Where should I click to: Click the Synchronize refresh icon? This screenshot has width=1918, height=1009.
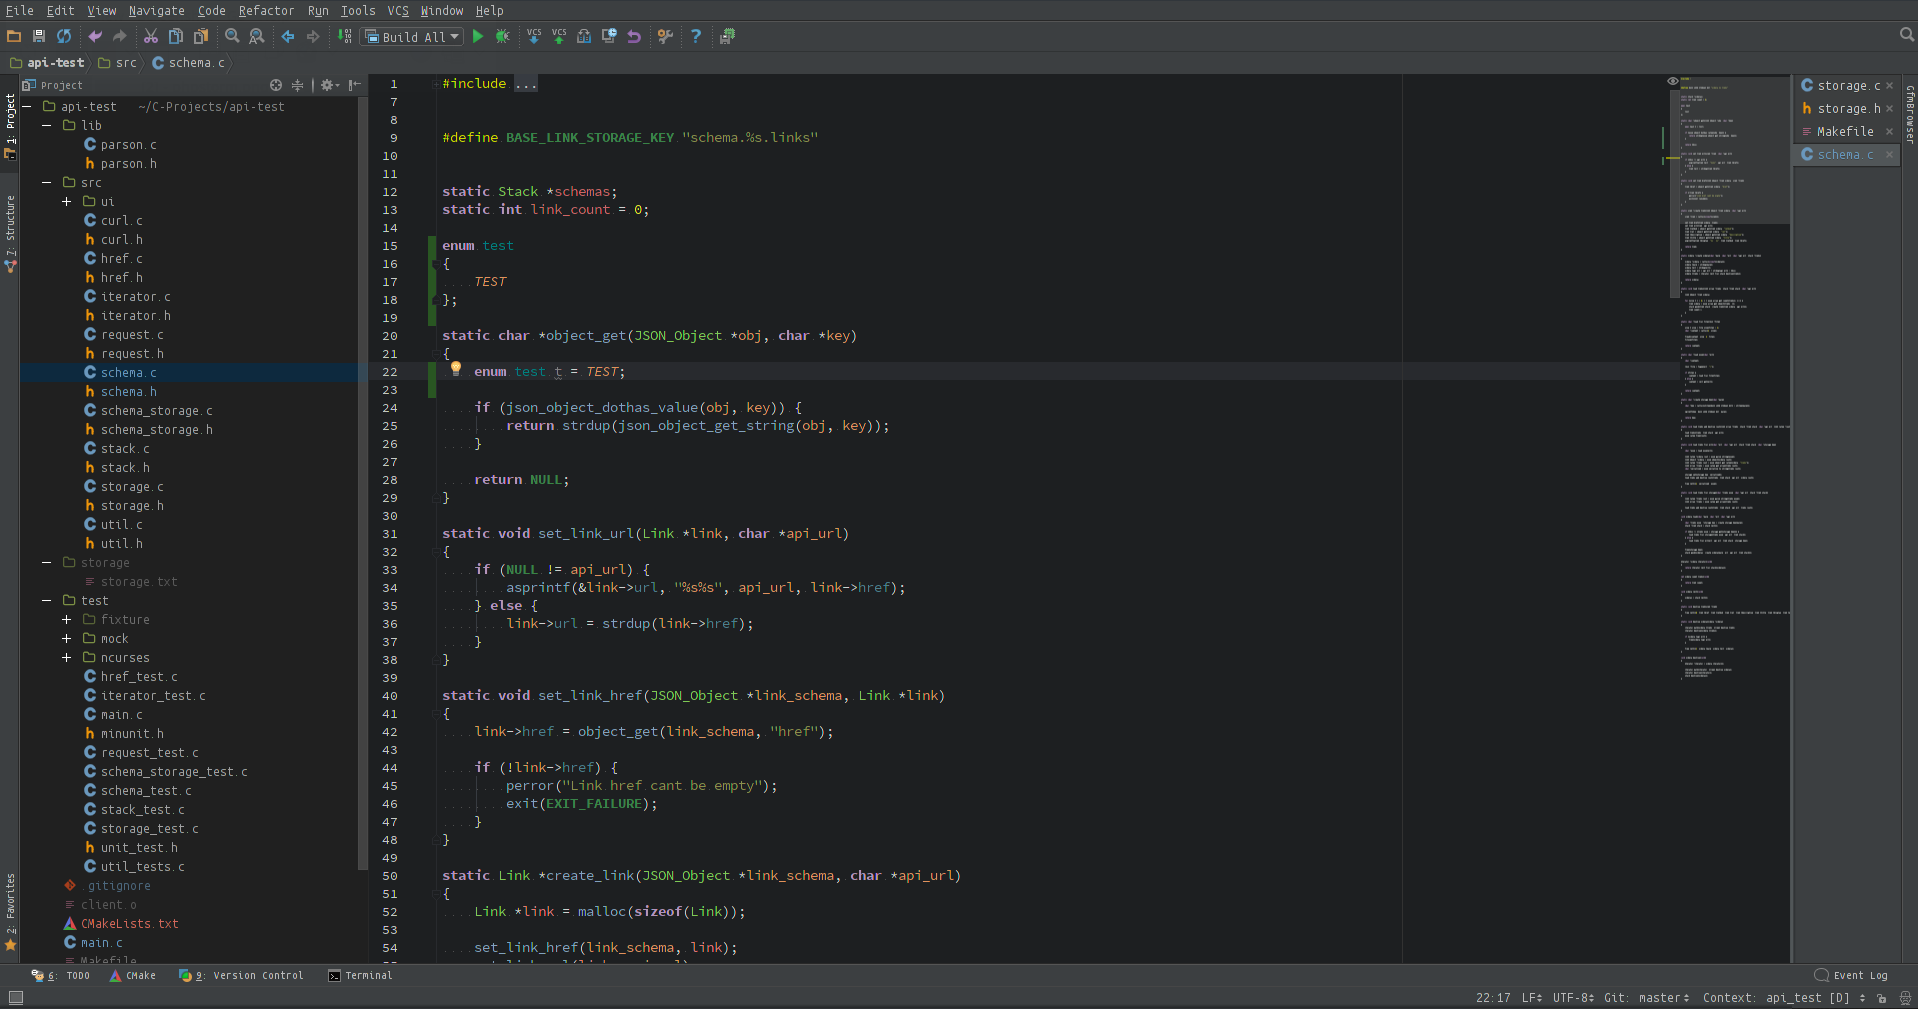tap(64, 36)
